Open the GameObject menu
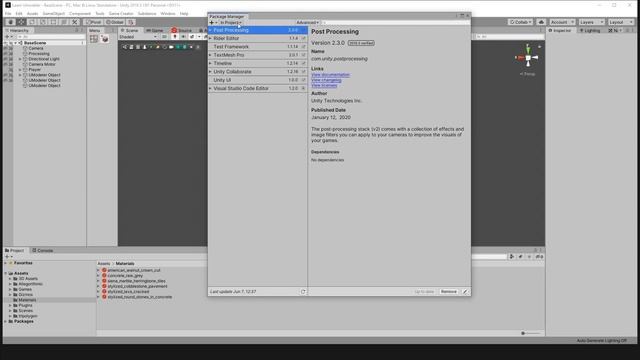 pos(54,13)
